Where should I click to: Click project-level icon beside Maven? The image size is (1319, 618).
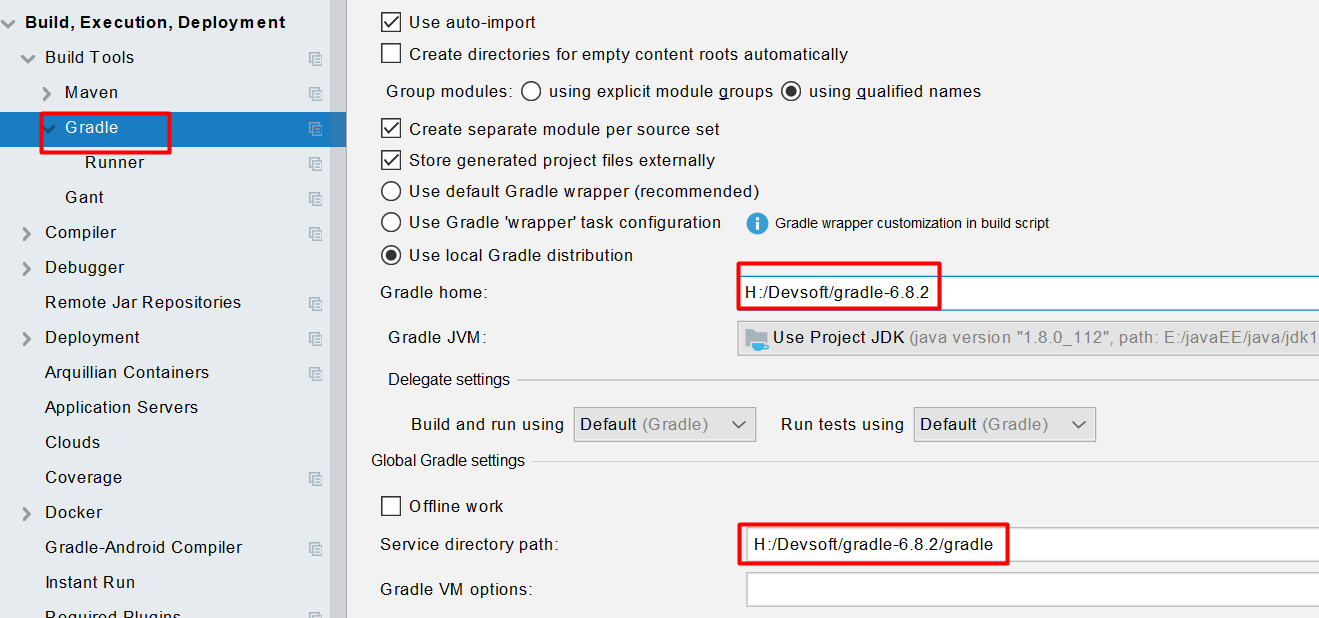coord(316,94)
